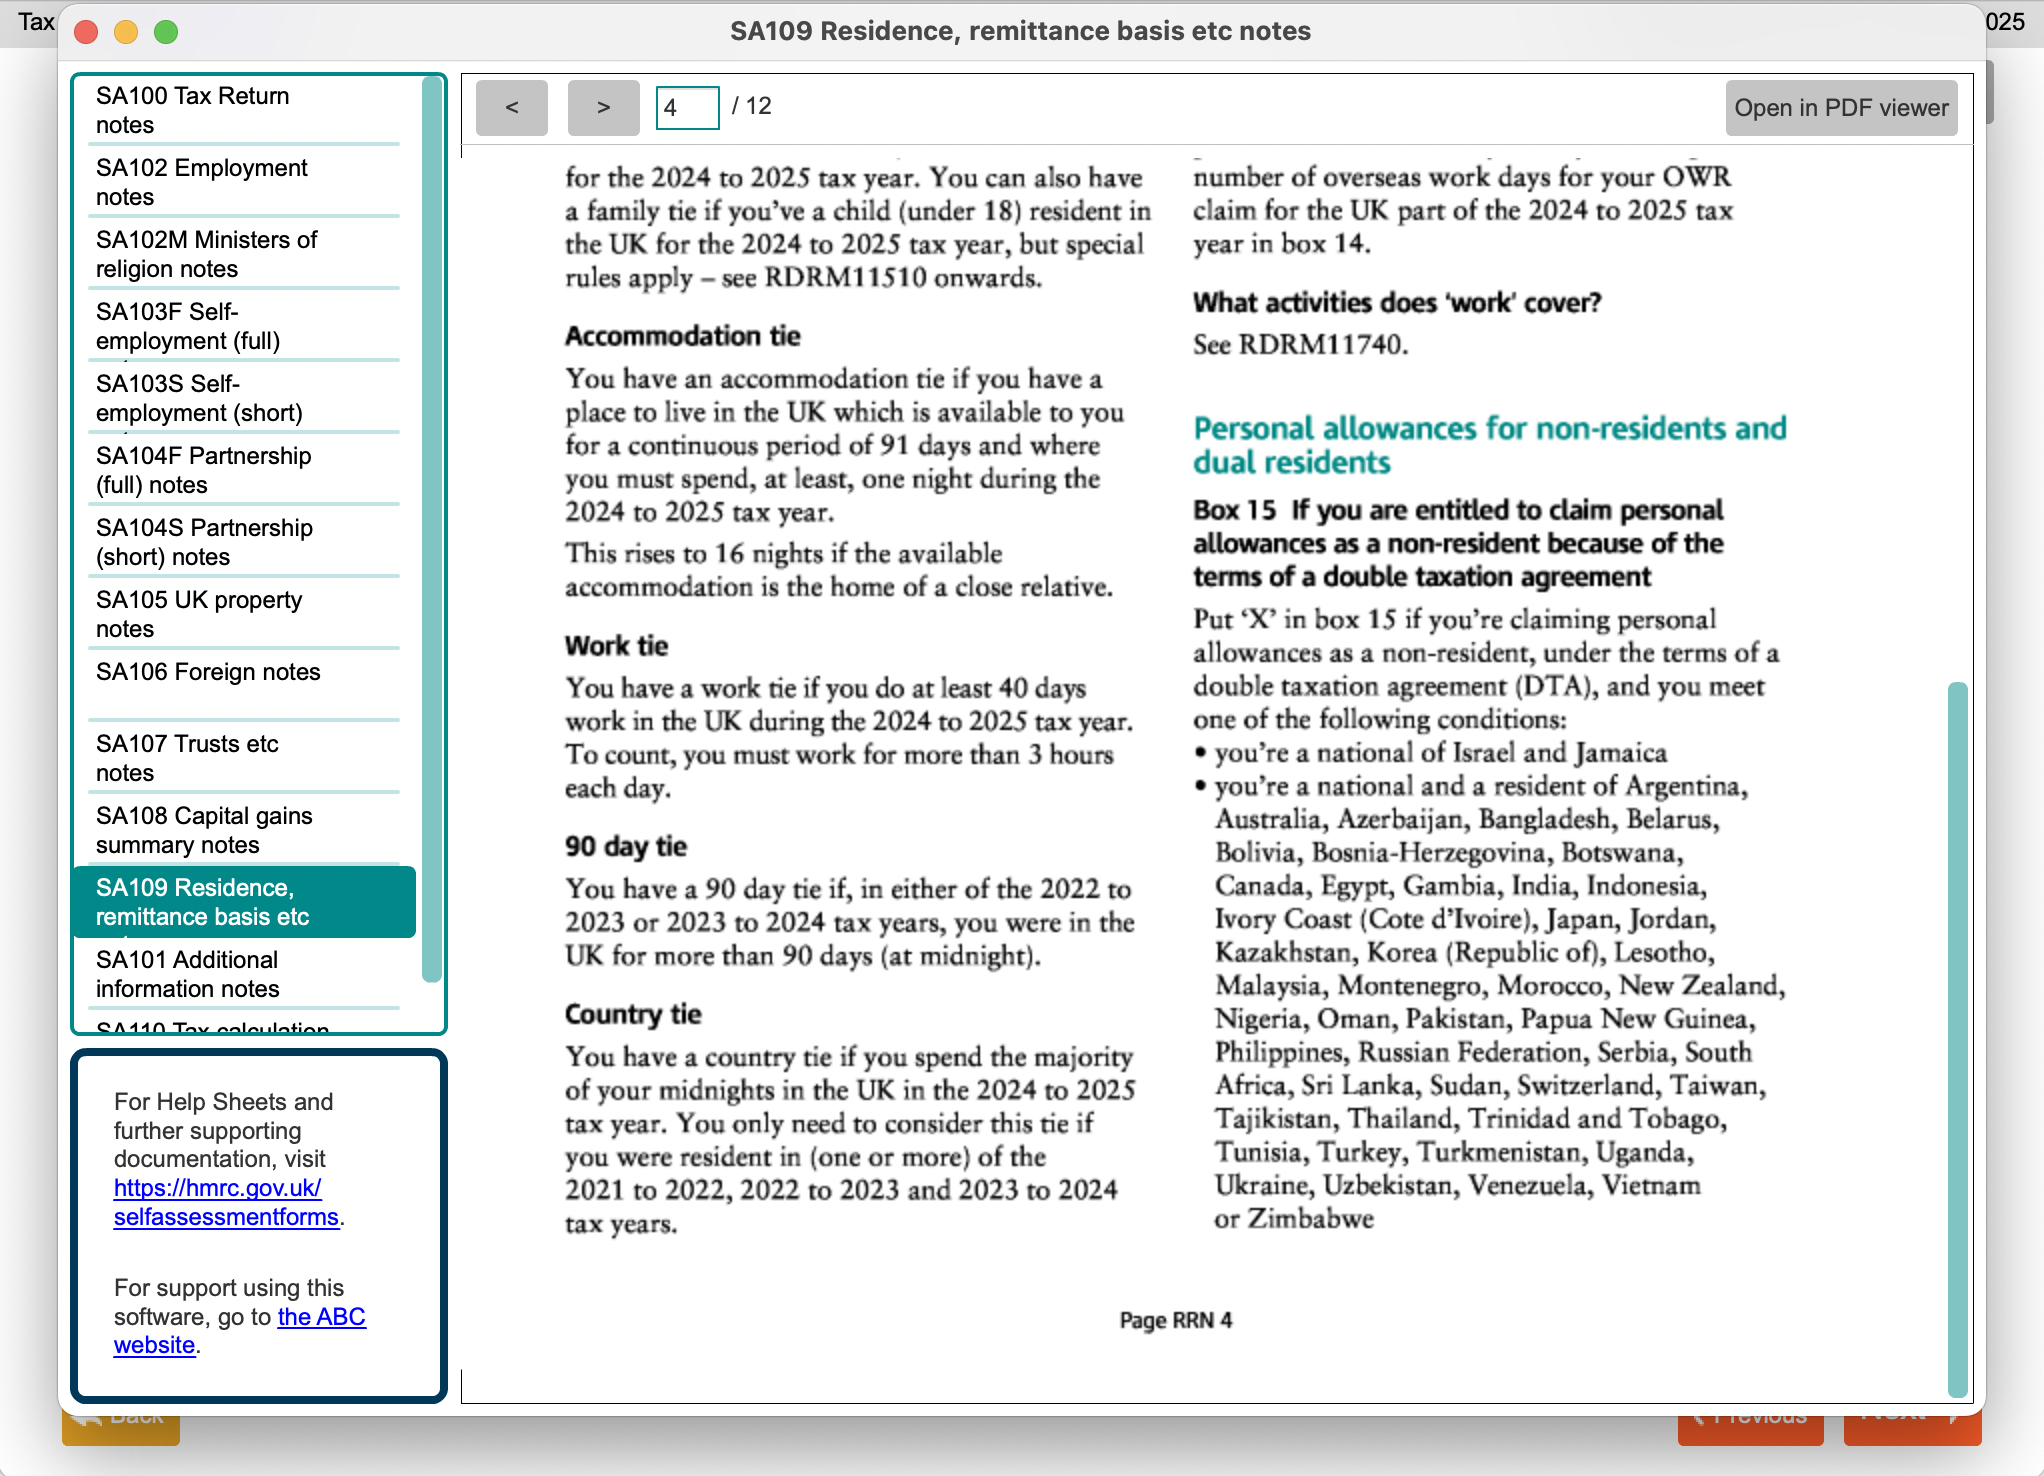Click the 'See RDRM11740.' text

pos(1300,345)
